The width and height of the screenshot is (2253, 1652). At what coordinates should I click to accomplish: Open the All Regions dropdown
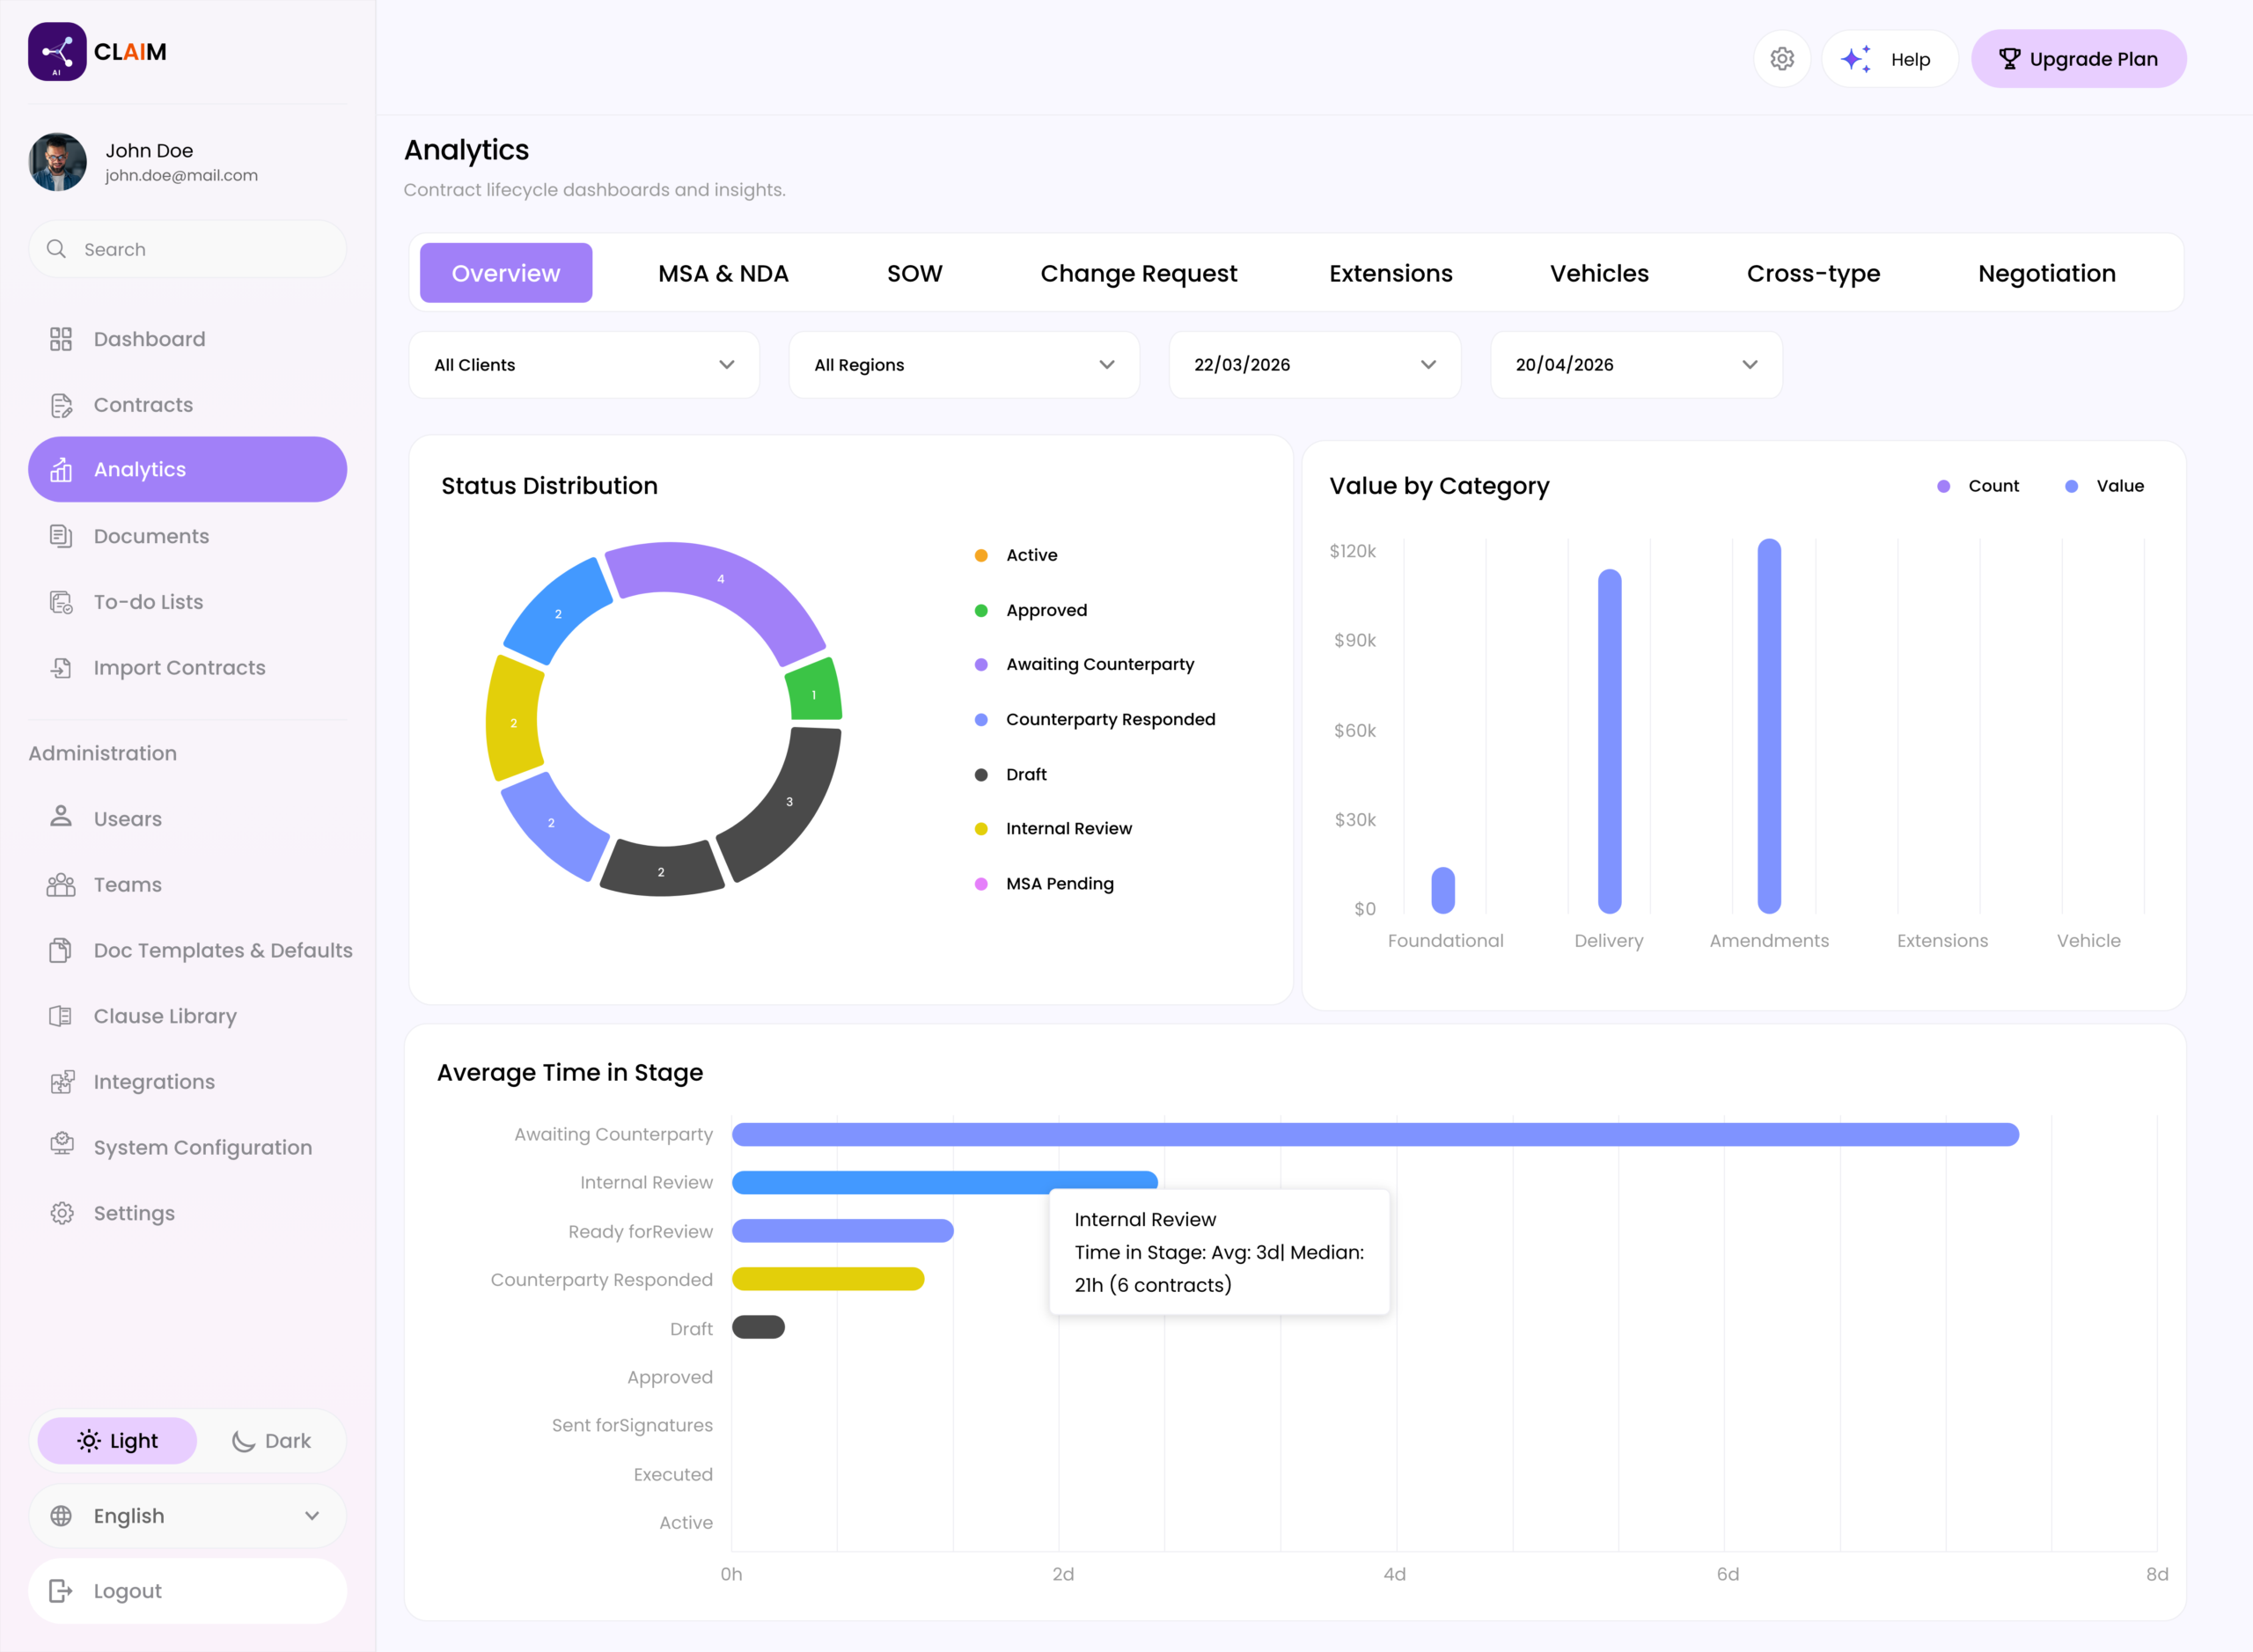(x=964, y=365)
